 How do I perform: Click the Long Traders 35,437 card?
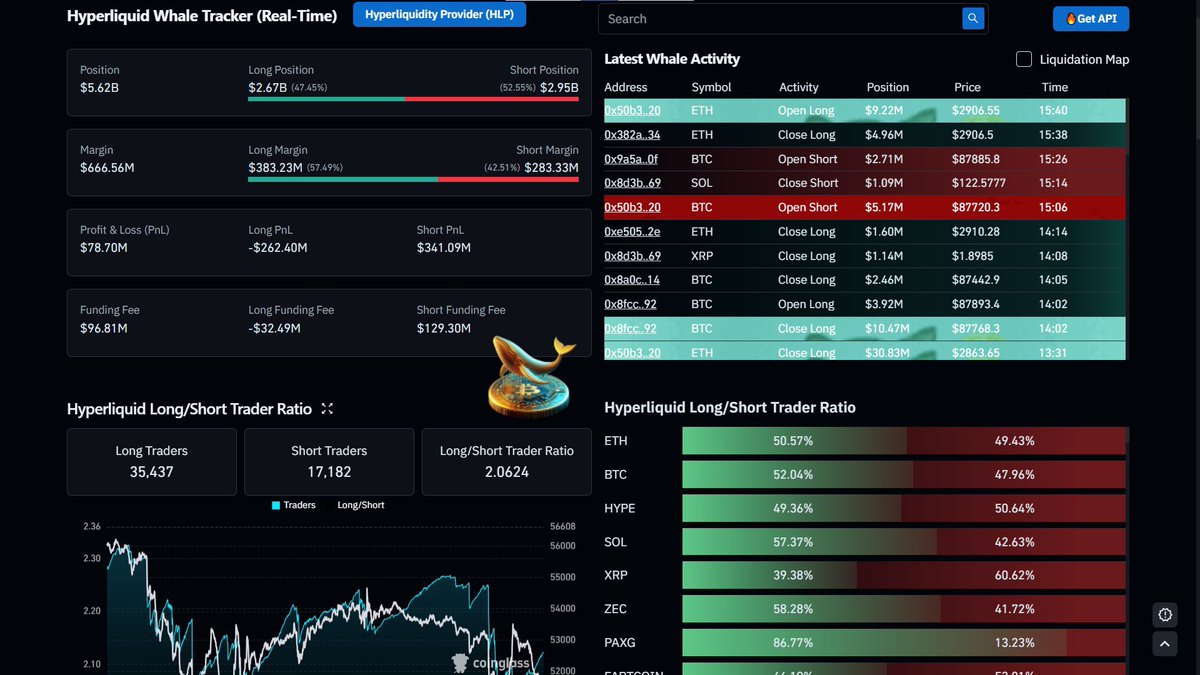coord(152,462)
